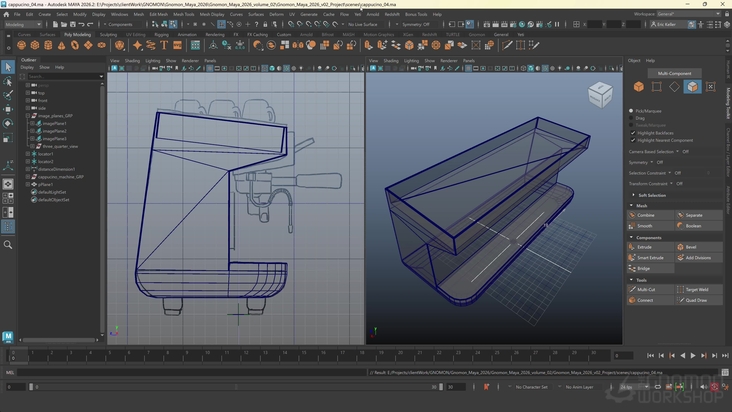Open the Transform Constraint dropdown

(671, 184)
